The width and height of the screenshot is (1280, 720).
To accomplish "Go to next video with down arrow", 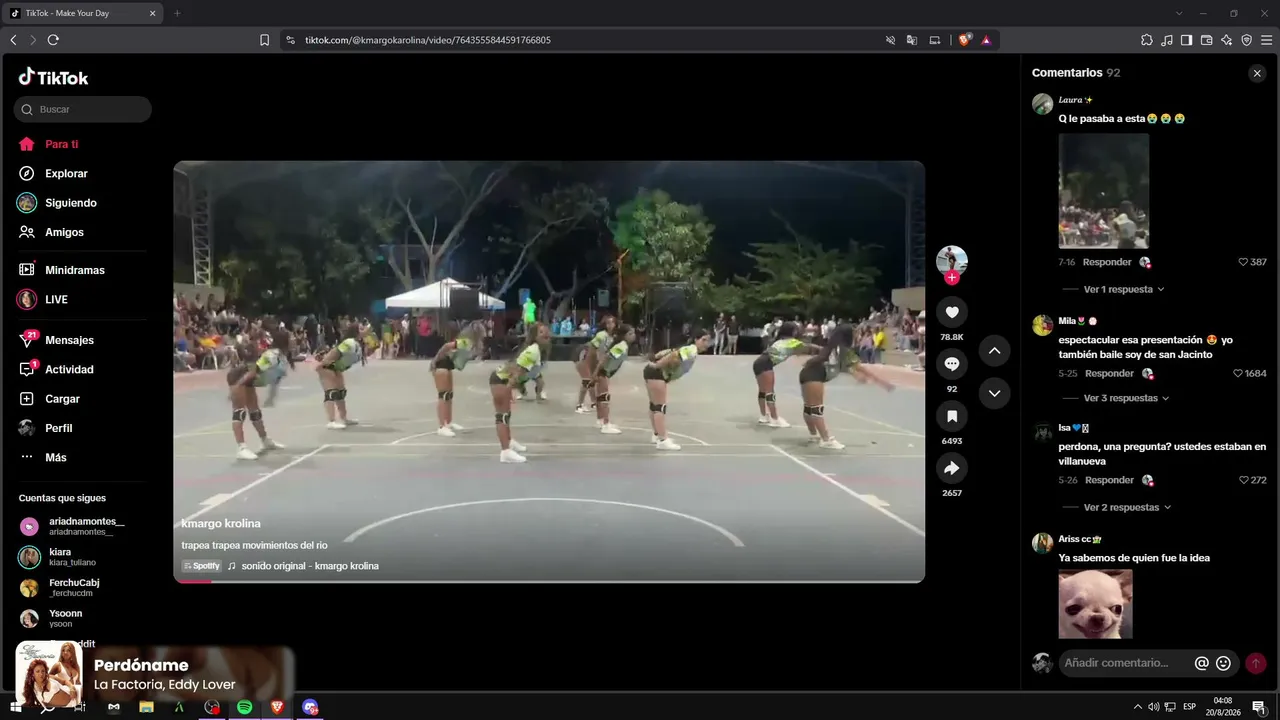I will 994,393.
